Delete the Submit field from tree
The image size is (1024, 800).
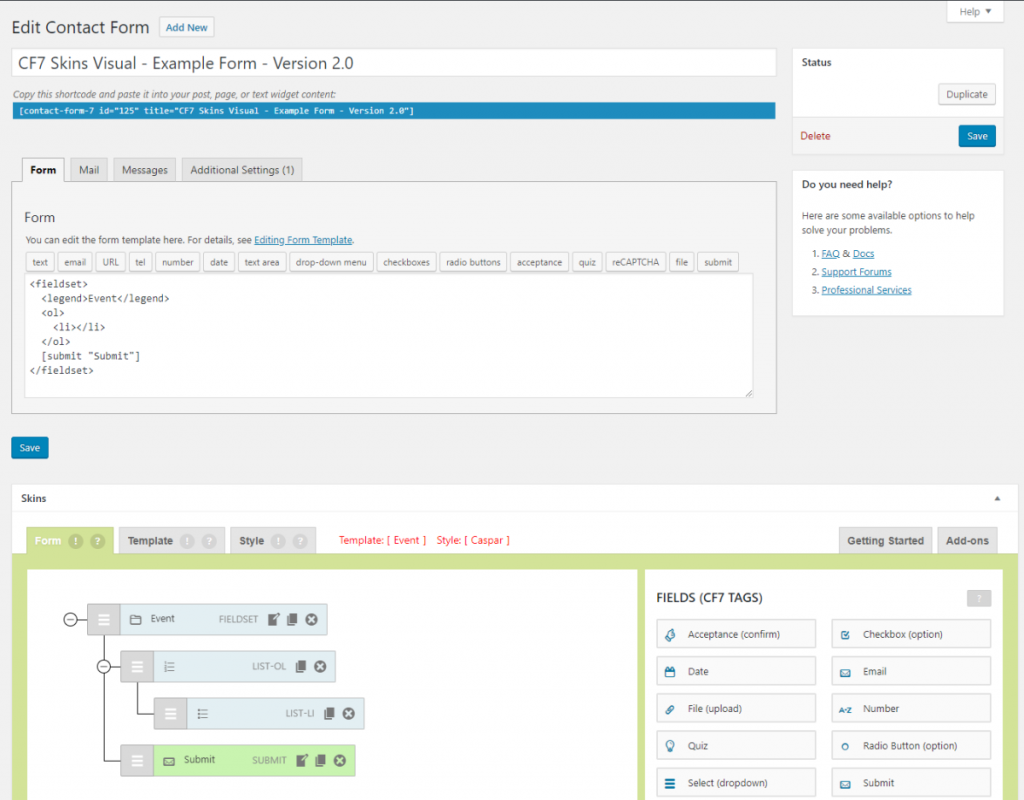click(x=340, y=761)
